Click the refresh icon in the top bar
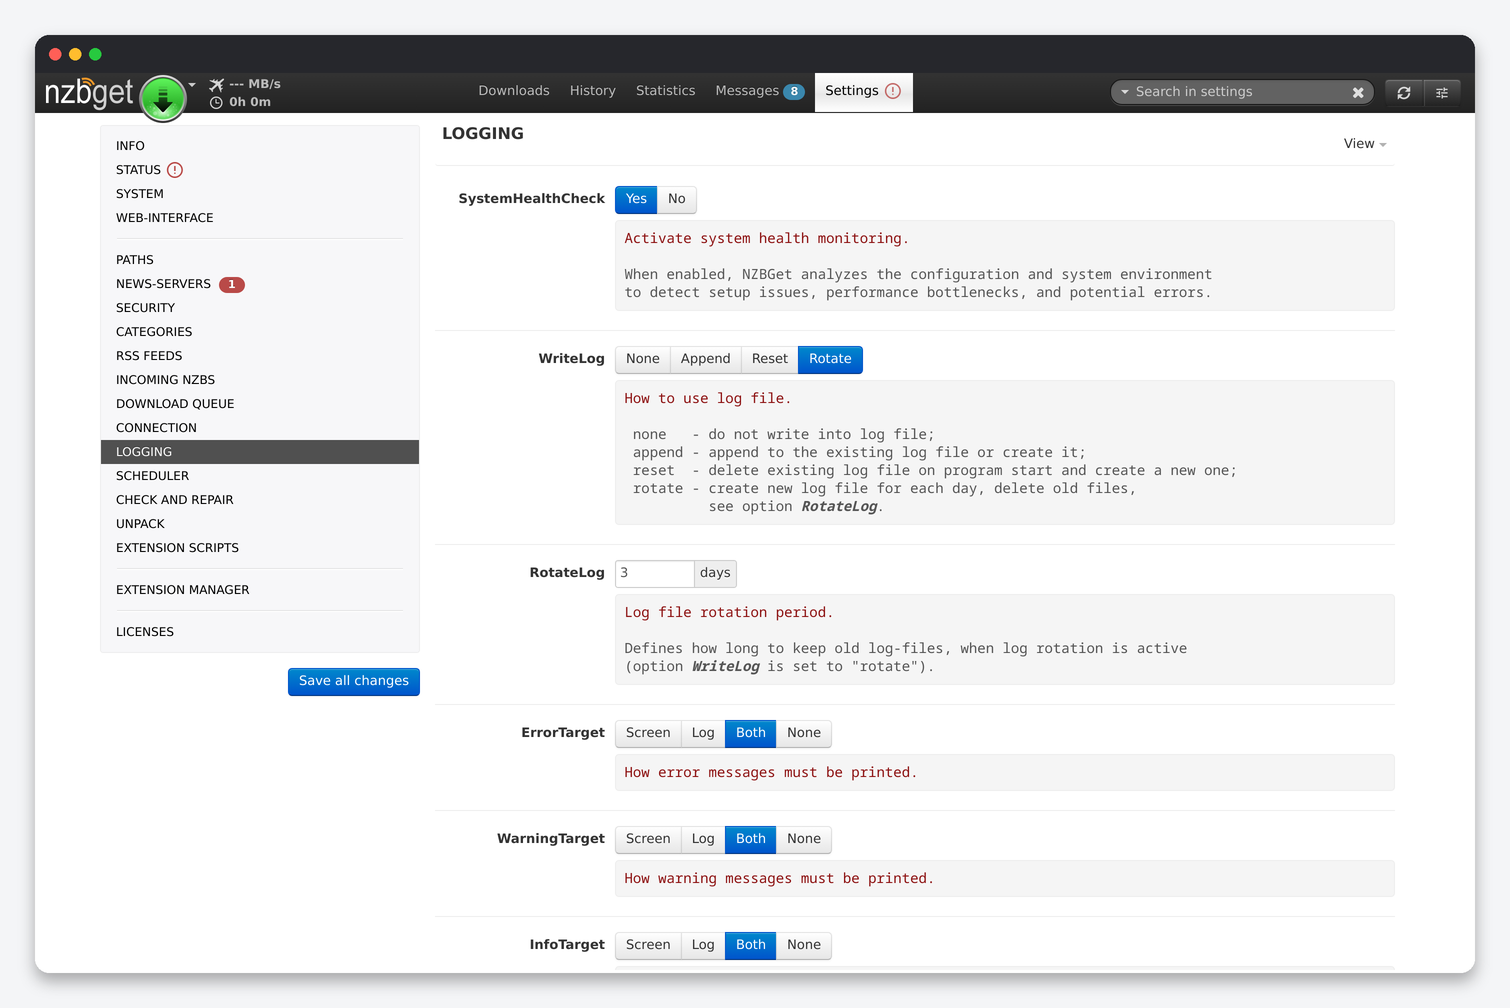Viewport: 1510px width, 1008px height. (x=1404, y=92)
